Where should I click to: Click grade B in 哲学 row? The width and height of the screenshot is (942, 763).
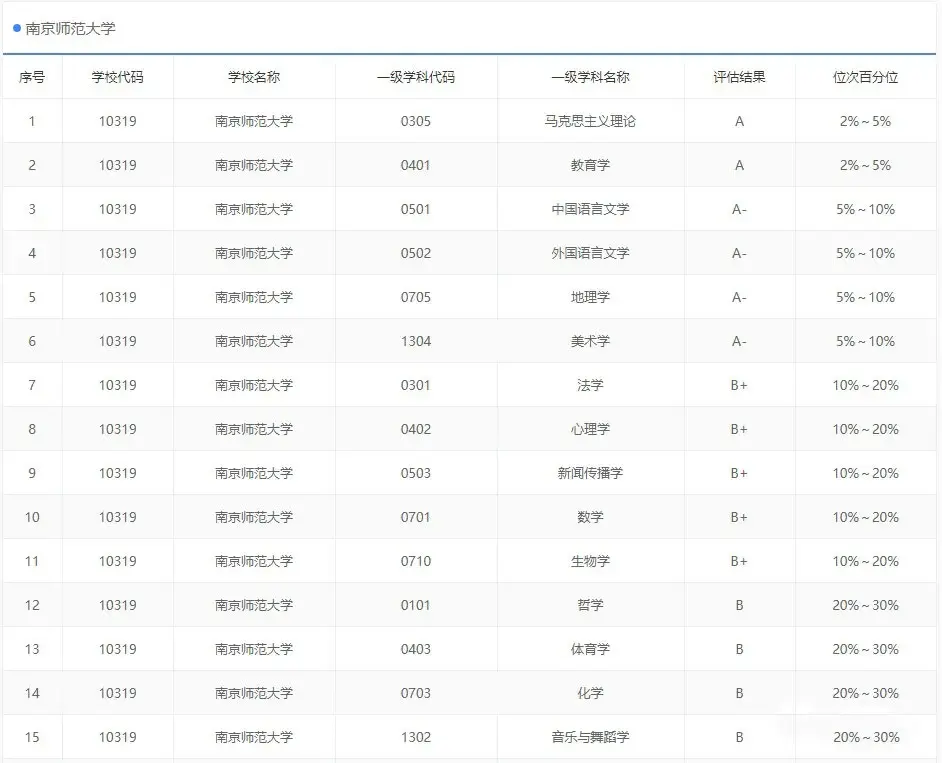(740, 605)
